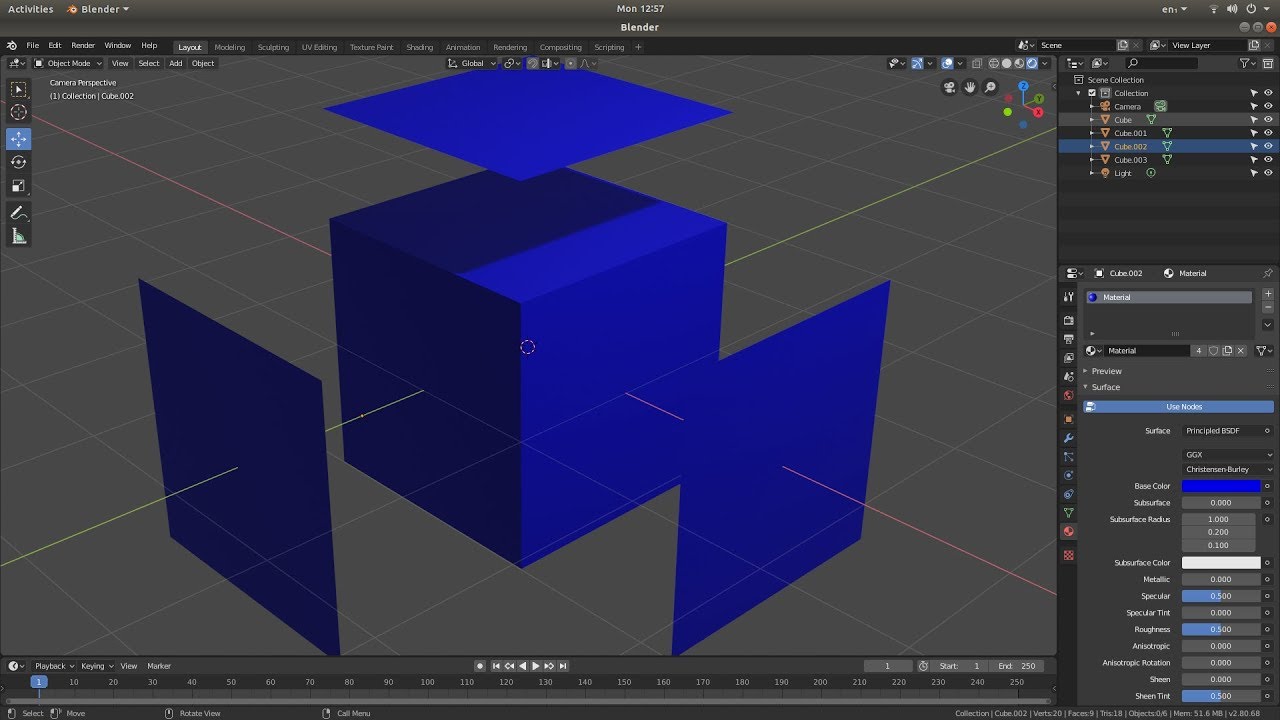The width and height of the screenshot is (1280, 720).
Task: Hide Cube.002 using its eye icon
Action: pyautogui.click(x=1268, y=146)
